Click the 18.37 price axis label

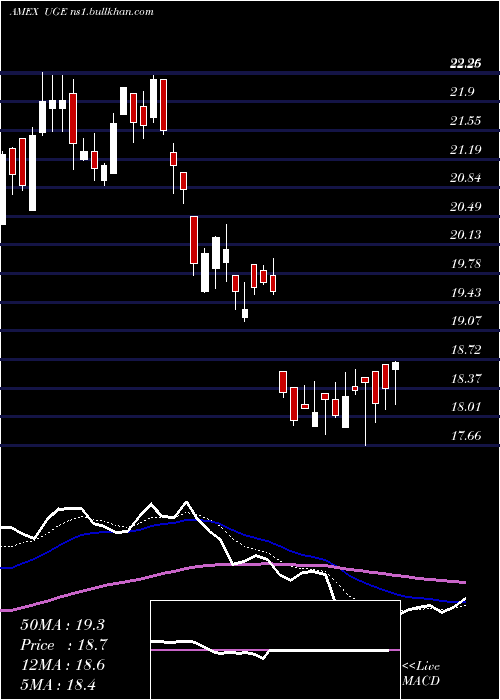point(466,379)
